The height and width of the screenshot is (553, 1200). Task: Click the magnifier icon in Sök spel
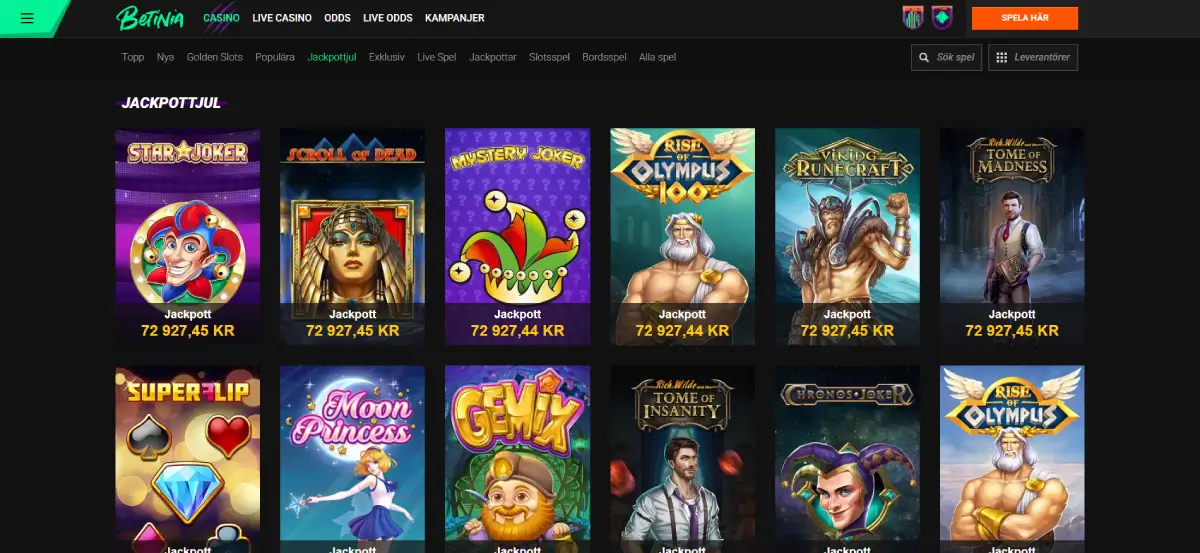[925, 57]
